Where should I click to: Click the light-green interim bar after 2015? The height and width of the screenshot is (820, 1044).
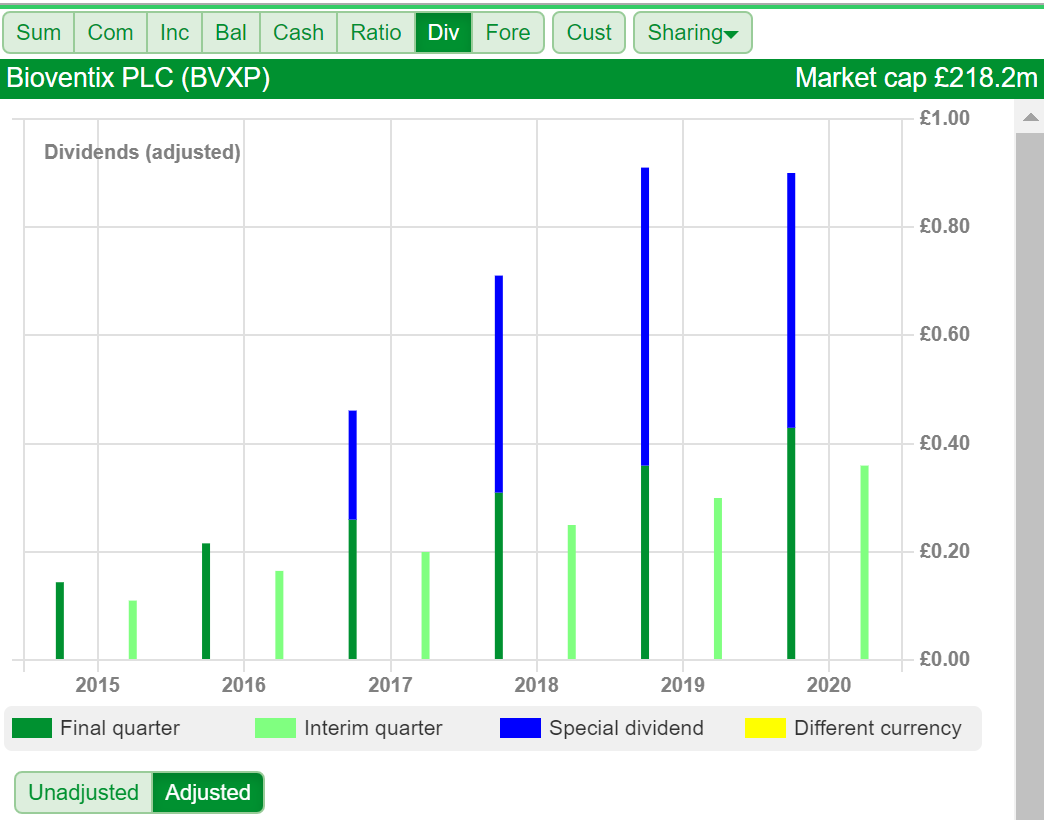click(133, 630)
